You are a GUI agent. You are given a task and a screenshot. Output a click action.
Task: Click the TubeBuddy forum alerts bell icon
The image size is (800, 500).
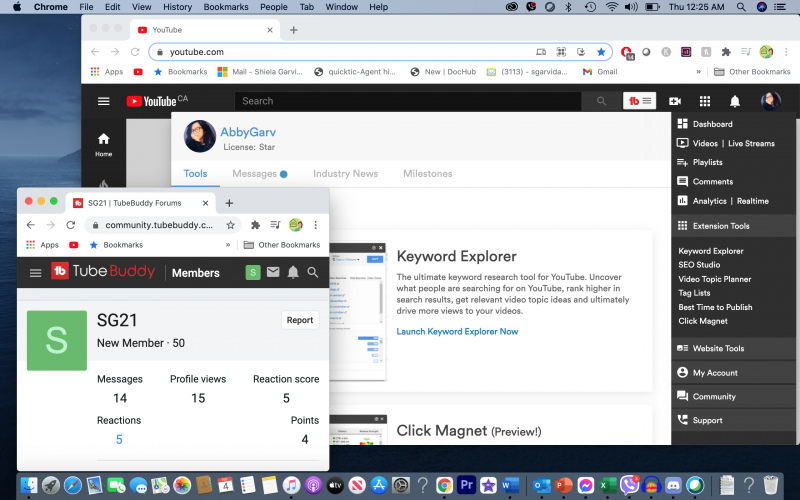coord(293,272)
